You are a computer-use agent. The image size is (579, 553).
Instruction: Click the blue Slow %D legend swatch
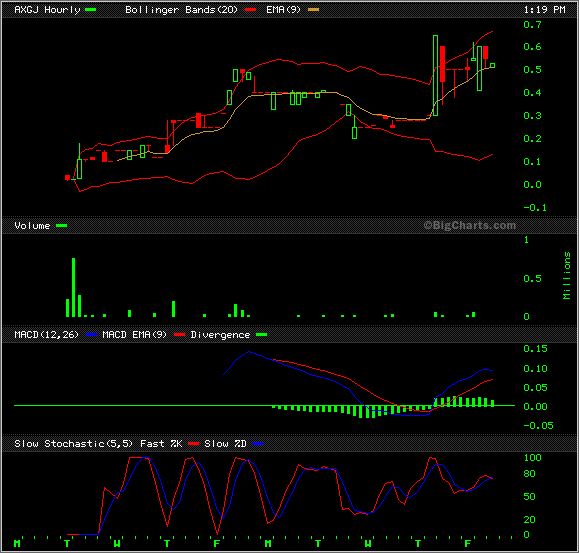point(257,444)
